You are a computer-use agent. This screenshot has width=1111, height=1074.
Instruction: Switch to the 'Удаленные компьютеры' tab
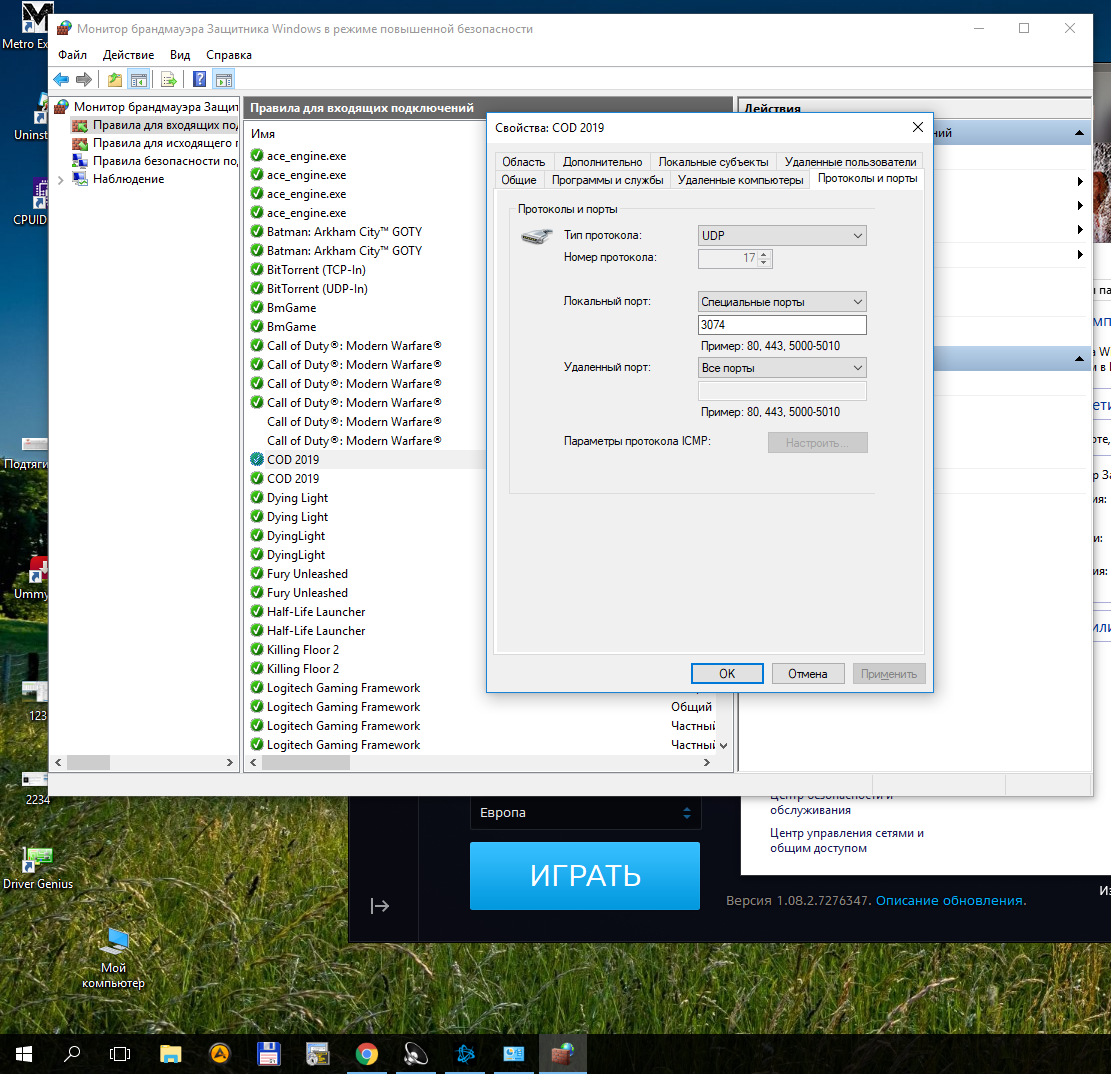pos(740,180)
